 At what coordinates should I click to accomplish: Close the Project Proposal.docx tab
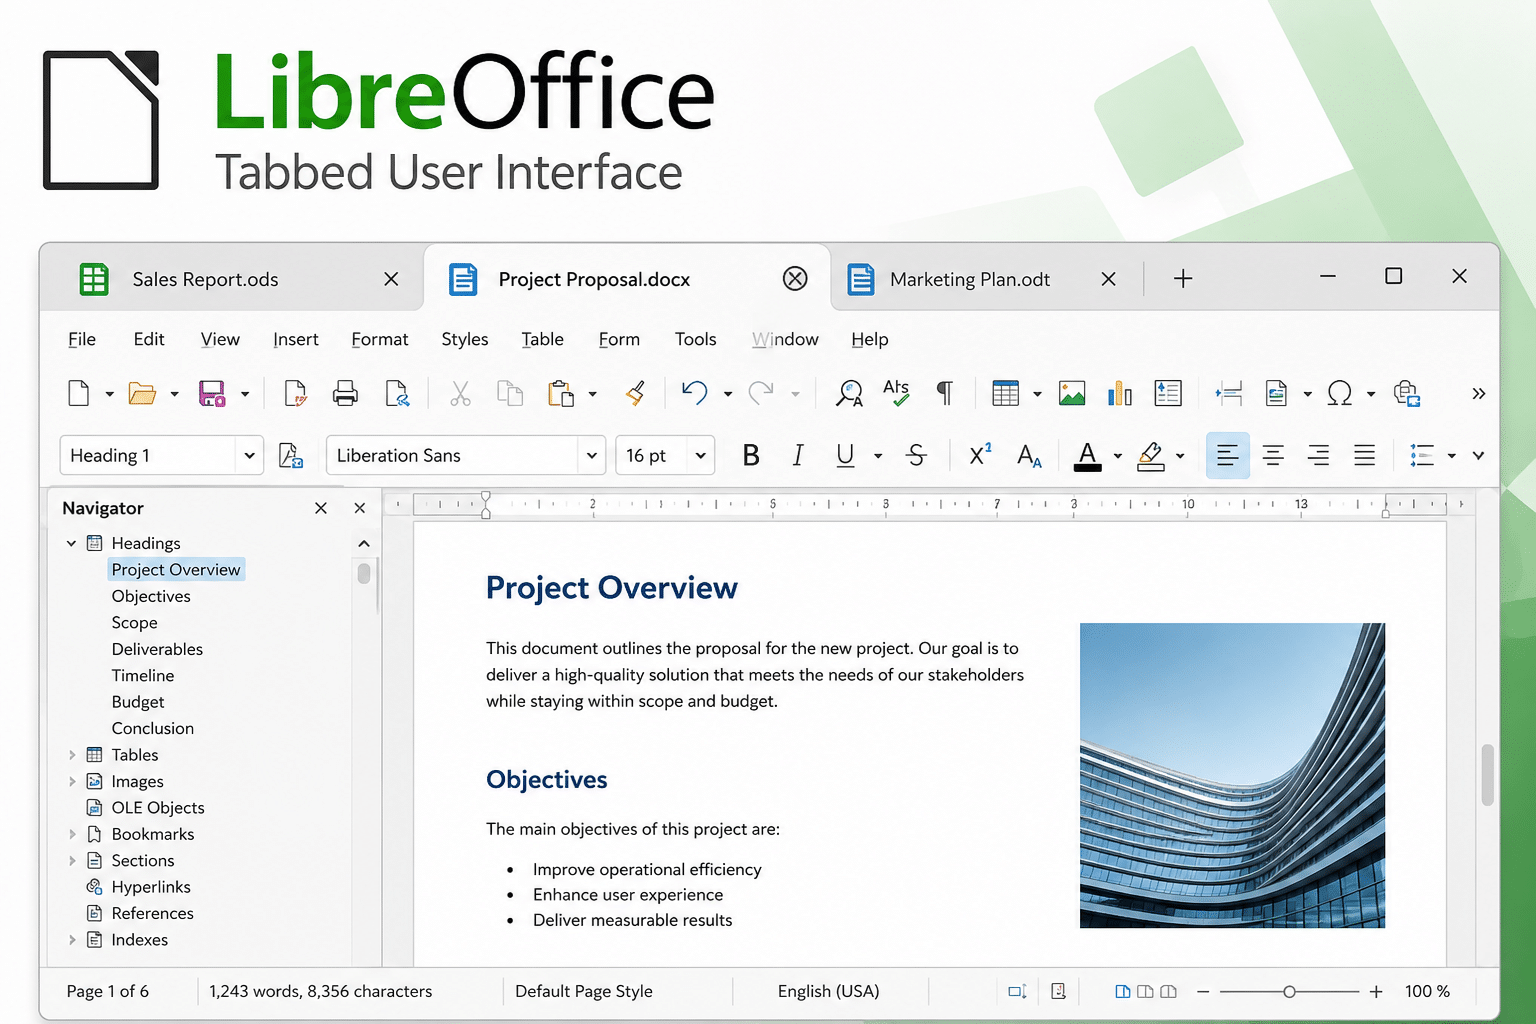[x=795, y=278]
